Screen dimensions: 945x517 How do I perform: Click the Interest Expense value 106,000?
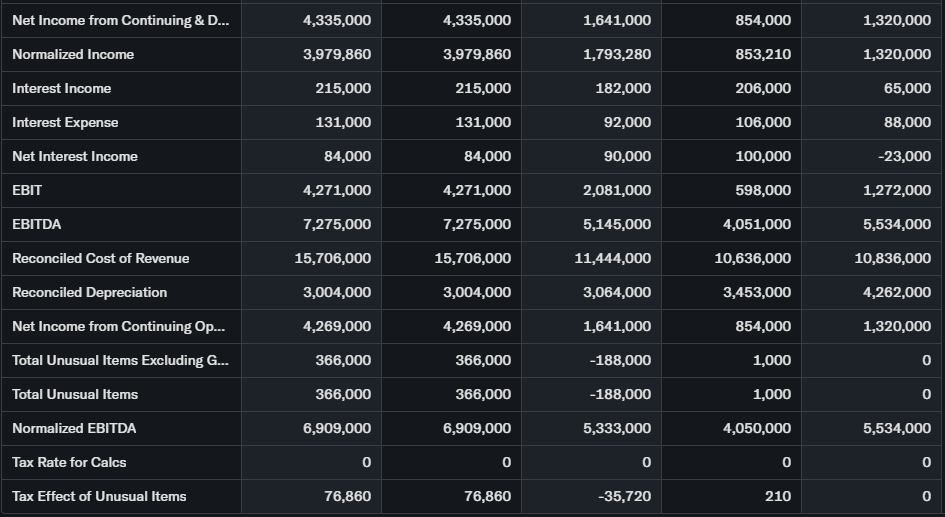tap(763, 122)
